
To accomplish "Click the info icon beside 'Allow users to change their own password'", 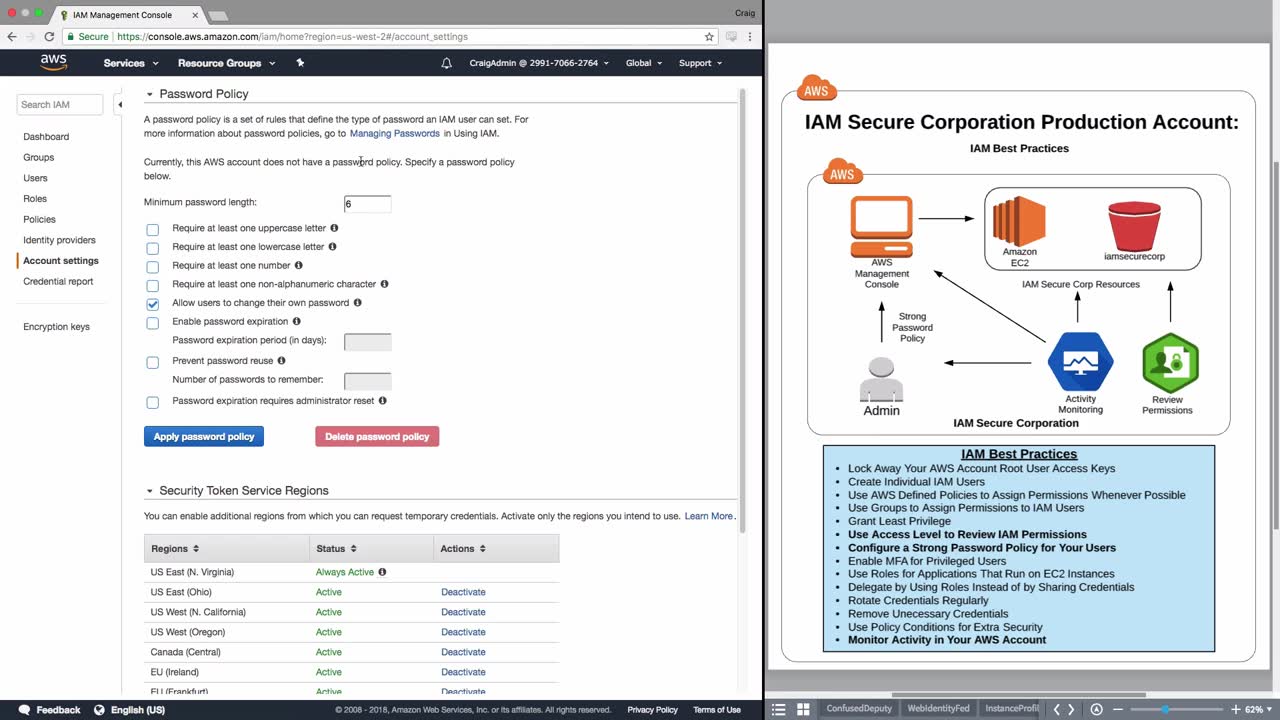I will [x=357, y=302].
